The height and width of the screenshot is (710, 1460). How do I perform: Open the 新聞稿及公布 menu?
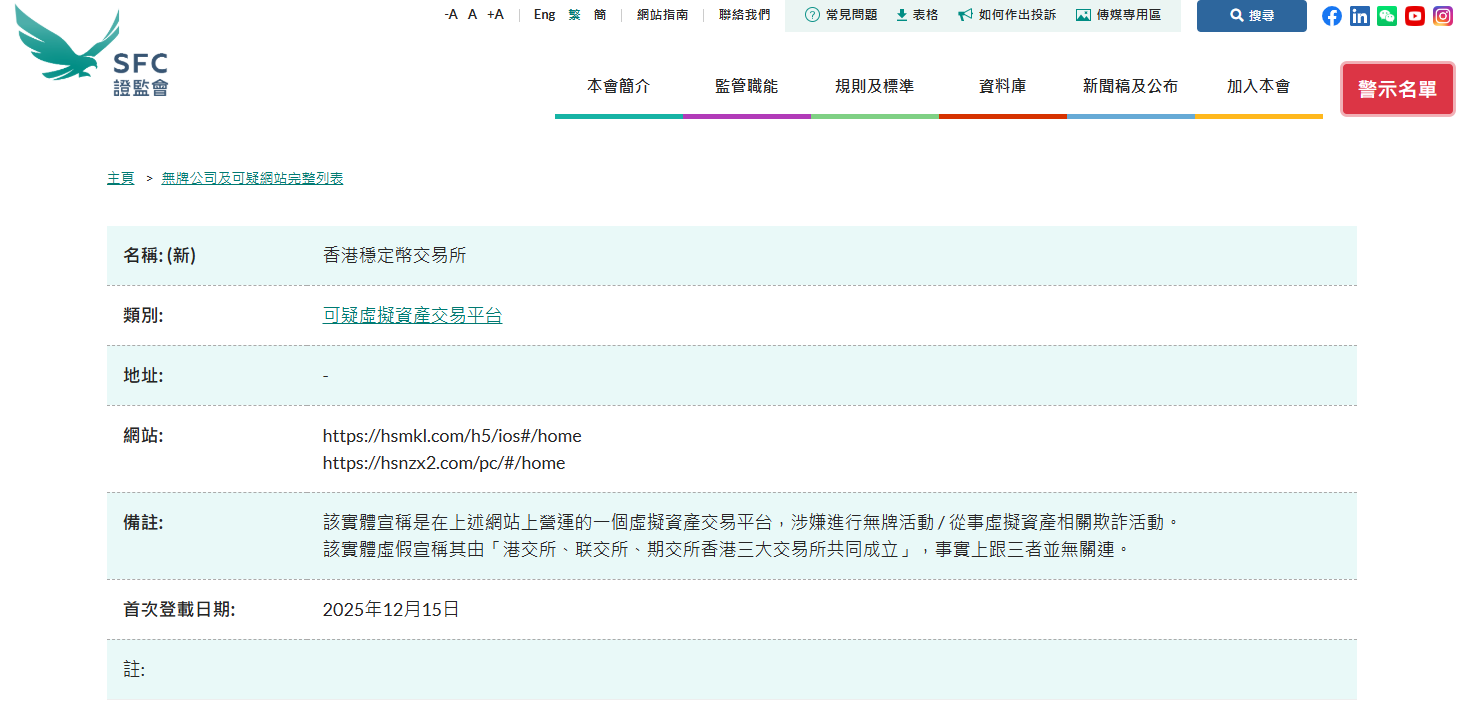[1131, 86]
